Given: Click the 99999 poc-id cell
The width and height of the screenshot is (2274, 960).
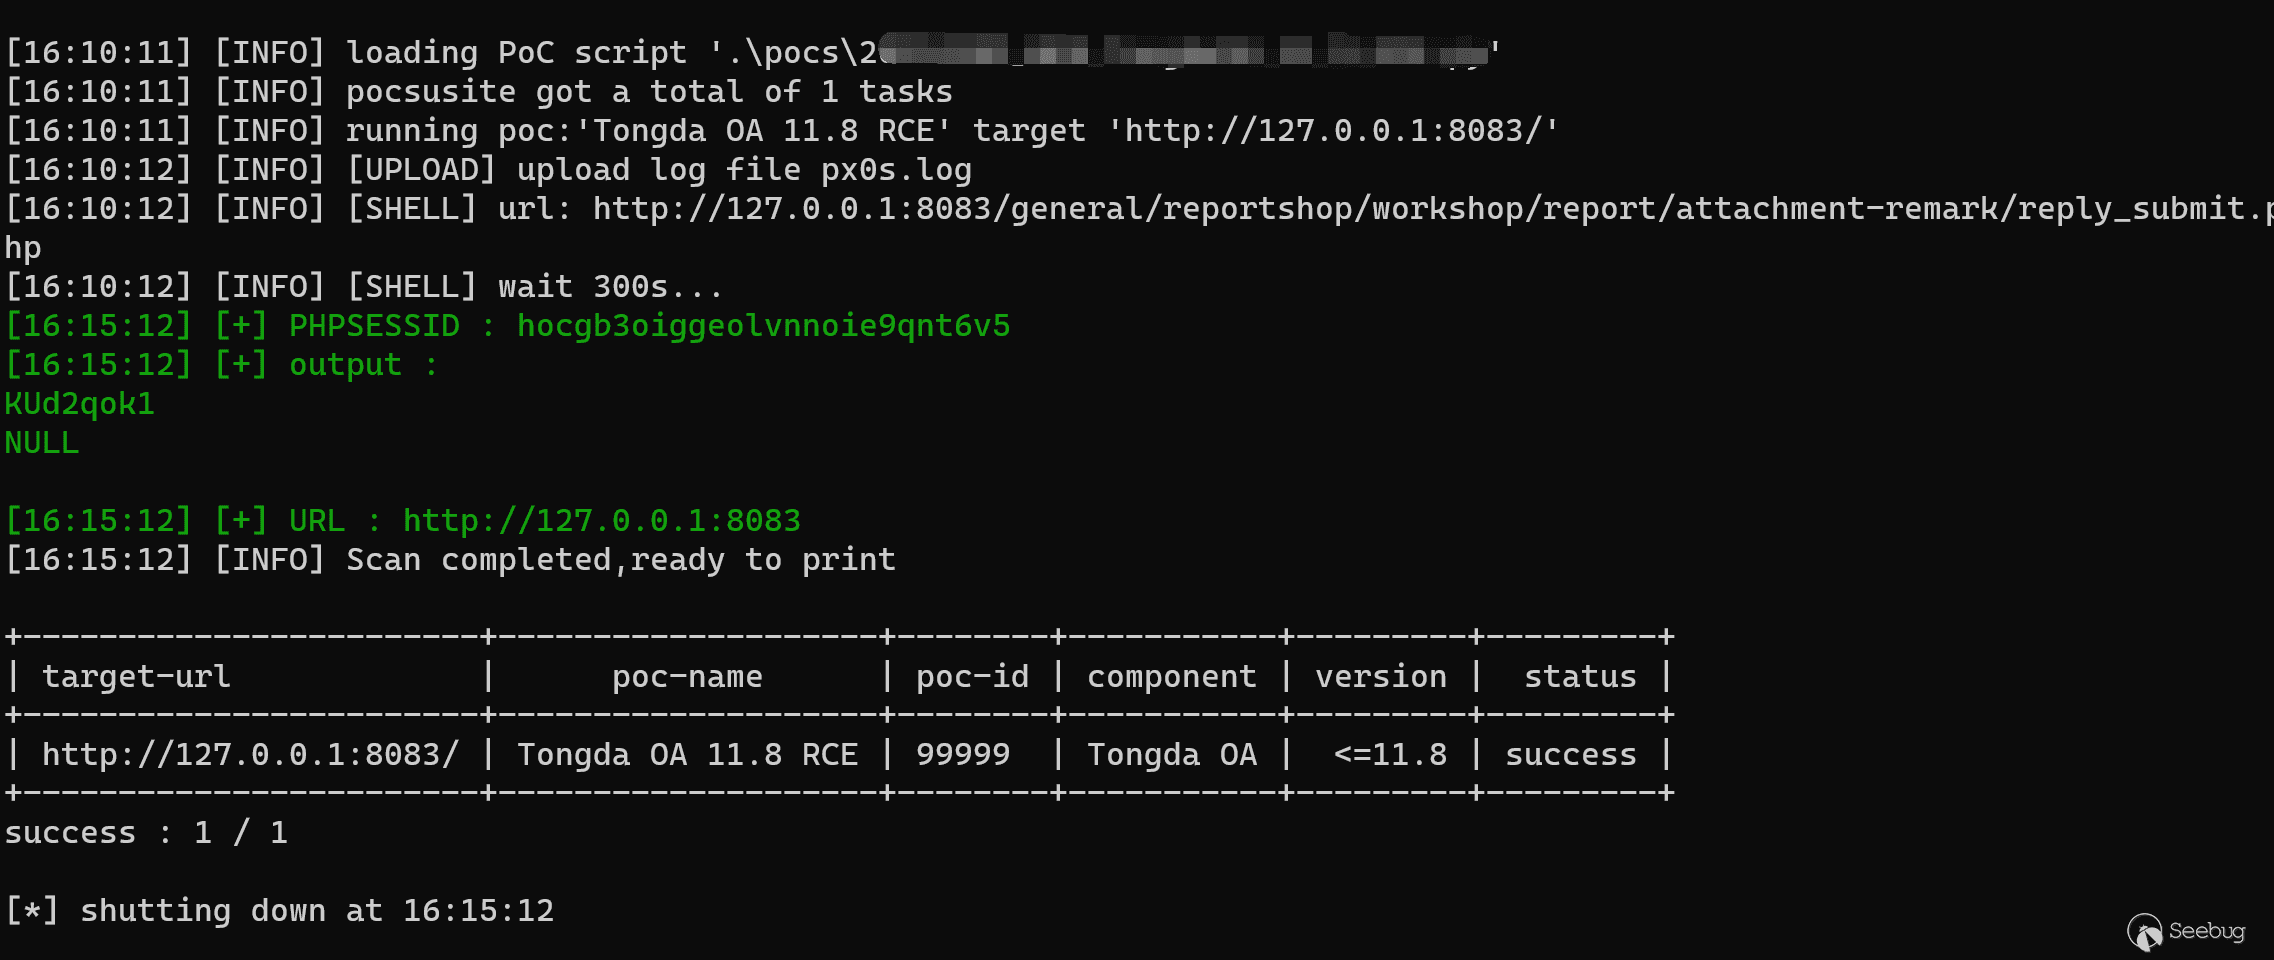Looking at the screenshot, I should [962, 755].
